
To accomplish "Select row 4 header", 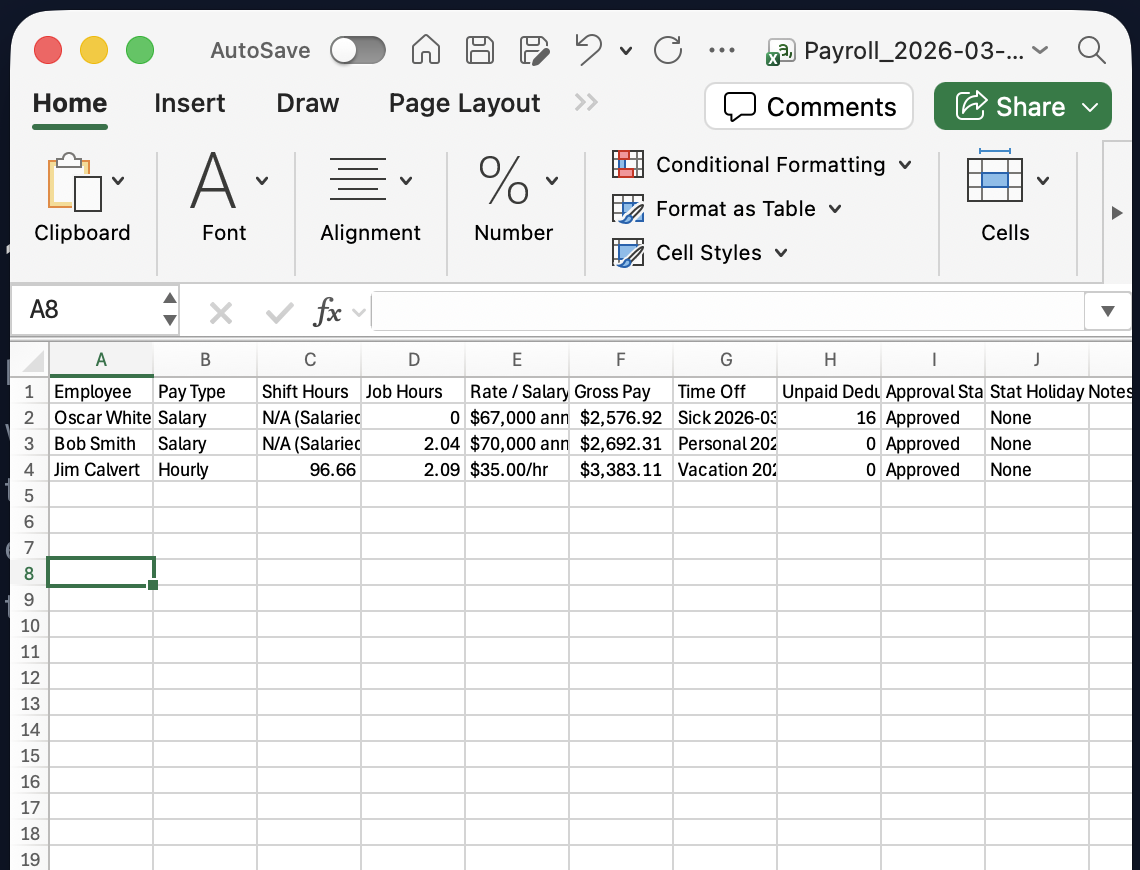I will coord(29,470).
